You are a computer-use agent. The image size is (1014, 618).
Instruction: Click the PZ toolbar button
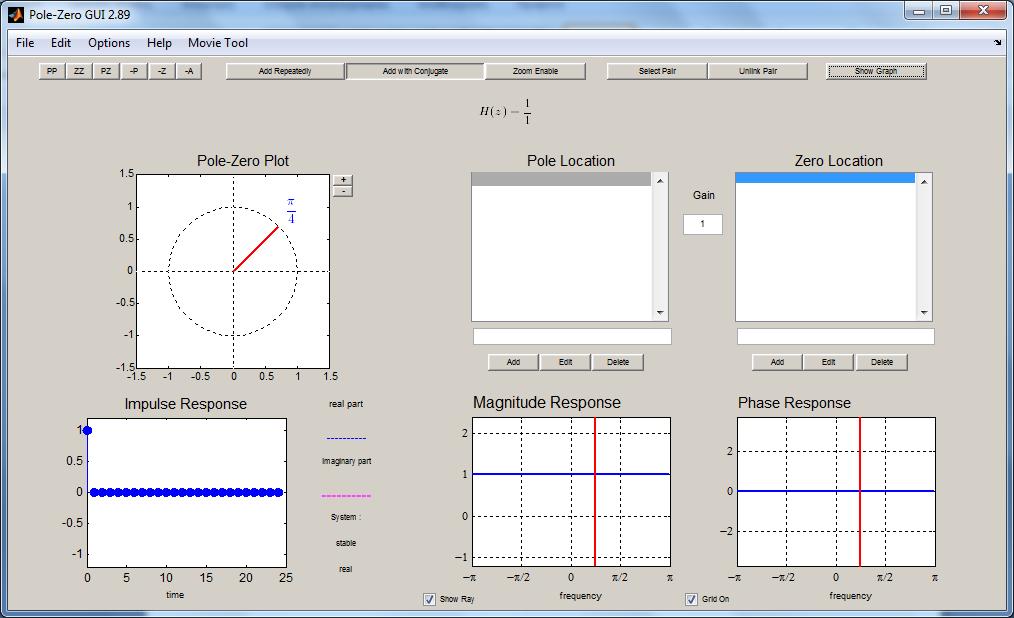(x=106, y=71)
